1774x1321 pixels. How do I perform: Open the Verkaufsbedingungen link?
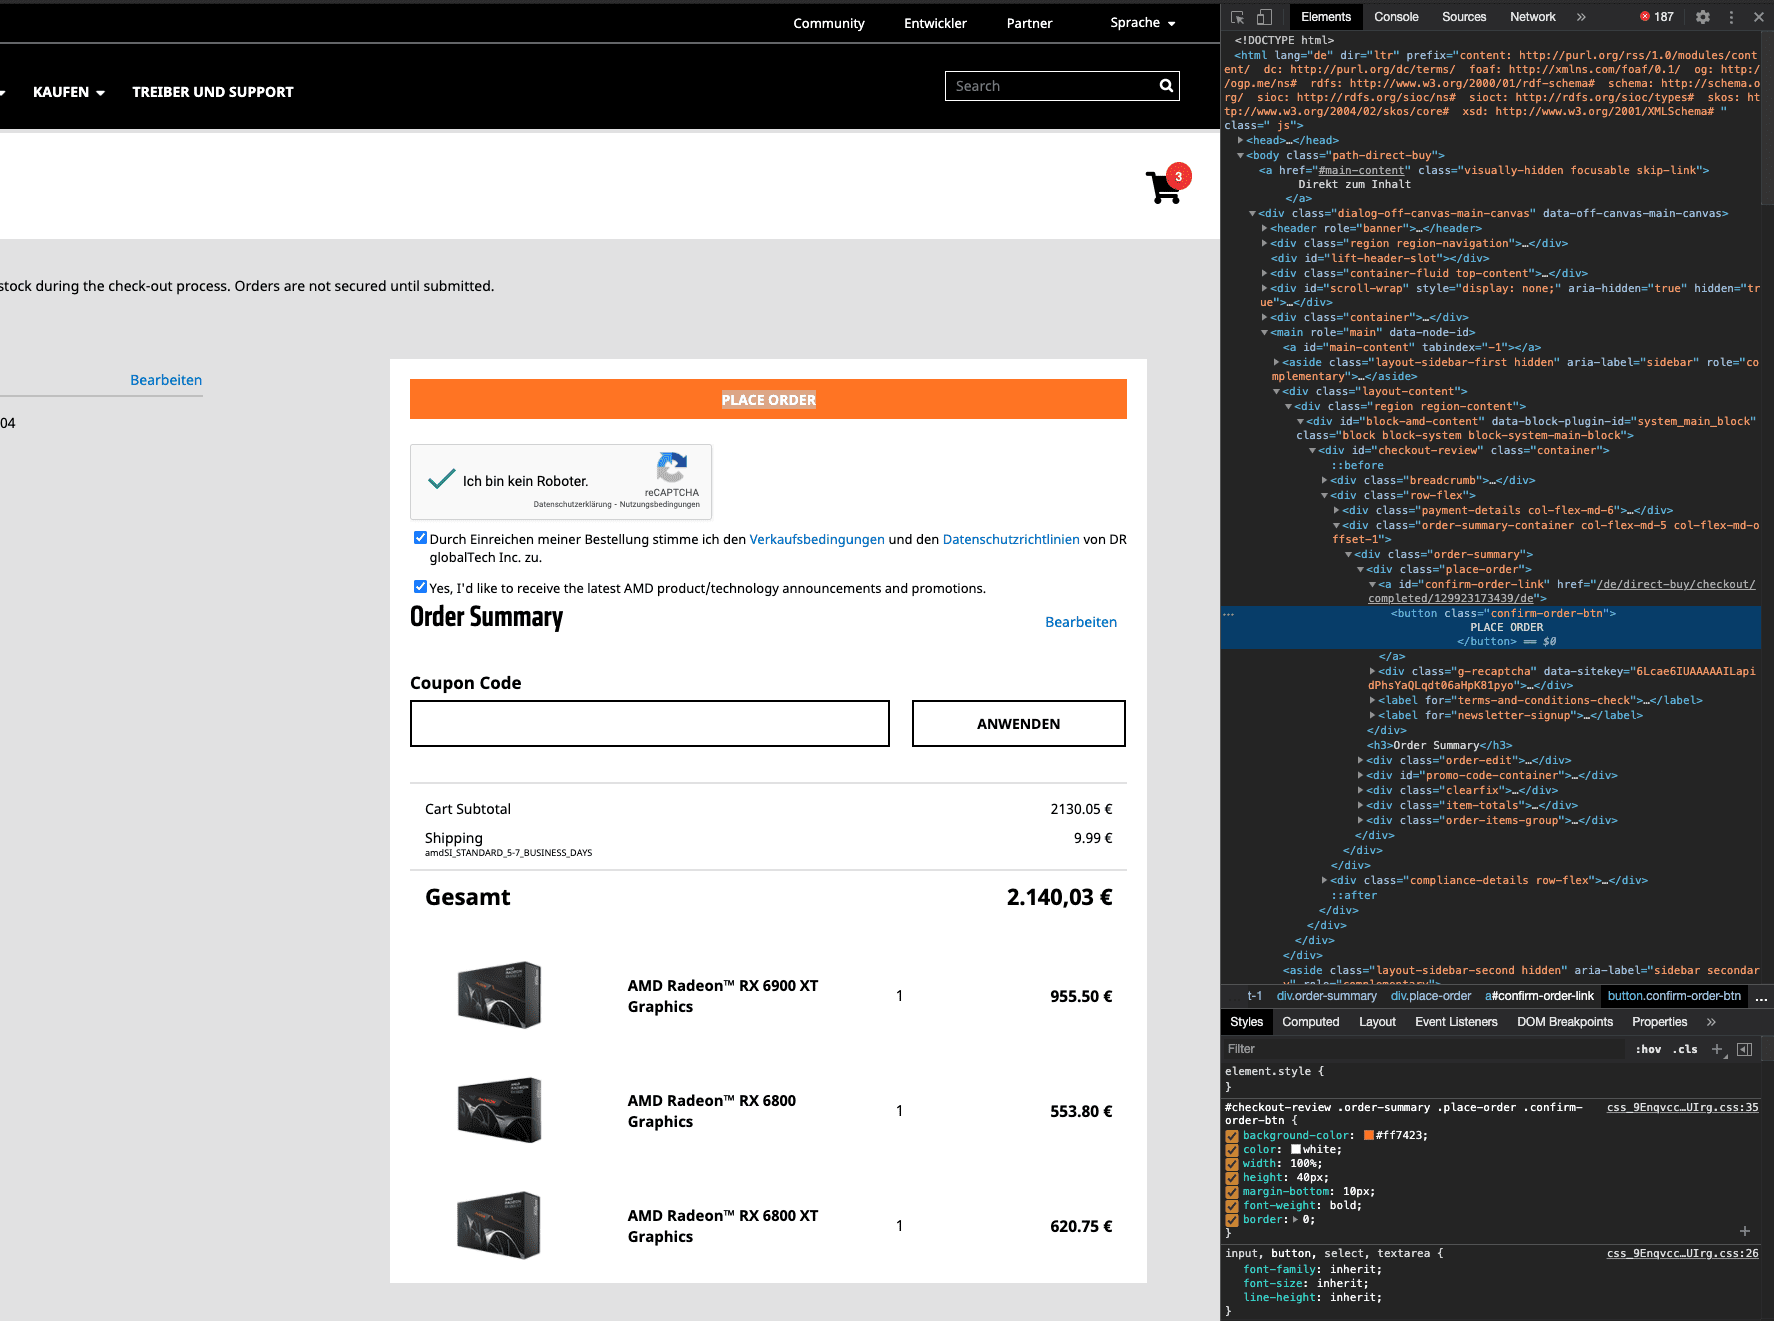[x=817, y=539]
